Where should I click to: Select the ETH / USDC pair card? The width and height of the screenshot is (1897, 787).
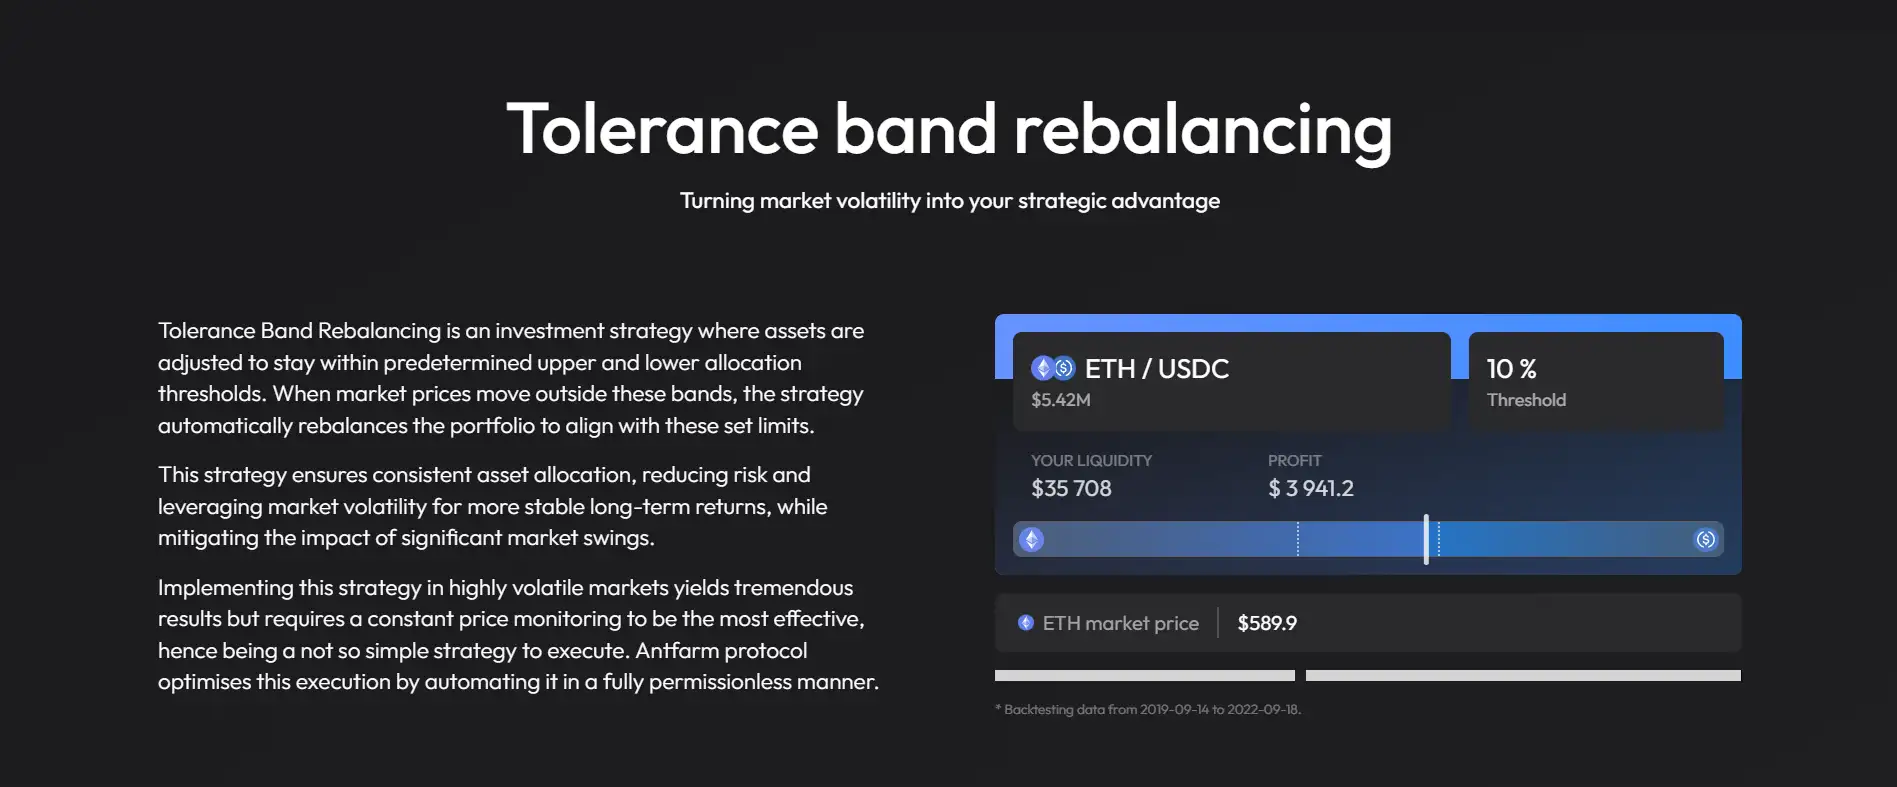pos(1231,382)
